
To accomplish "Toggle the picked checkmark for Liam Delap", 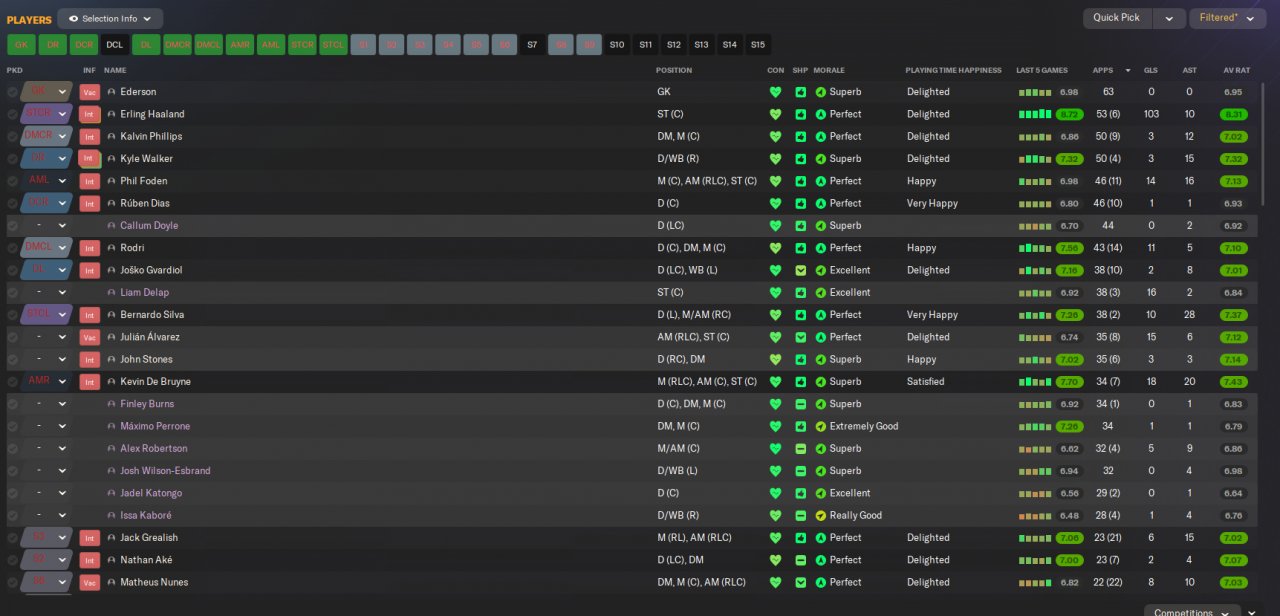I will coord(12,293).
